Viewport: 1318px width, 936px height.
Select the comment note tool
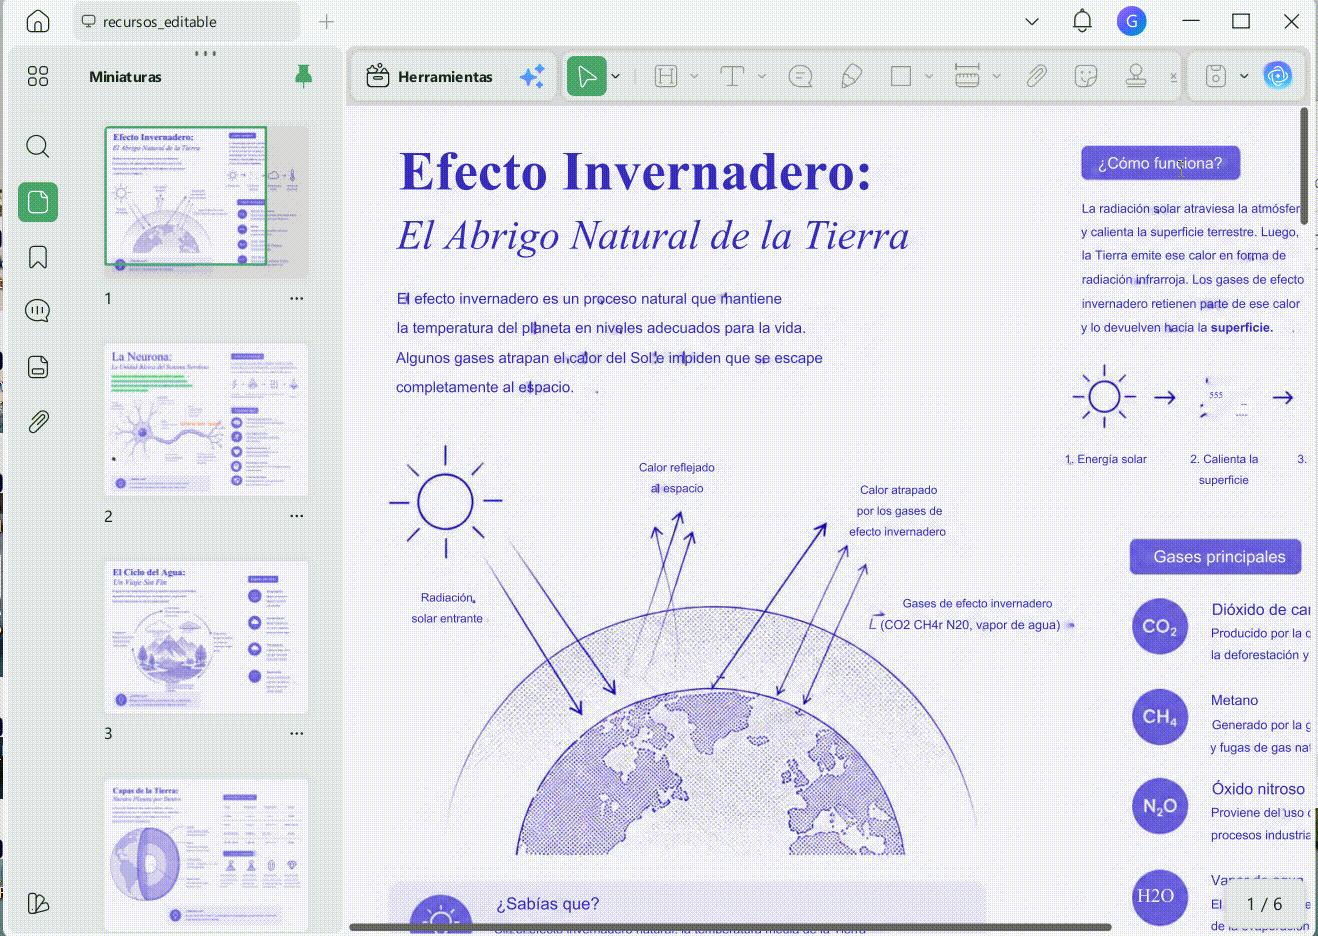(801, 76)
